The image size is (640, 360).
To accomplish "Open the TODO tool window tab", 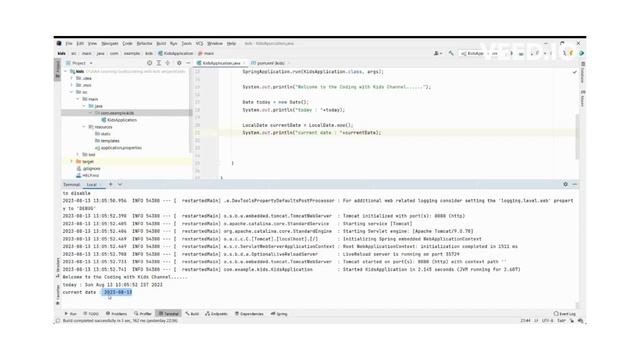I will (x=91, y=314).
